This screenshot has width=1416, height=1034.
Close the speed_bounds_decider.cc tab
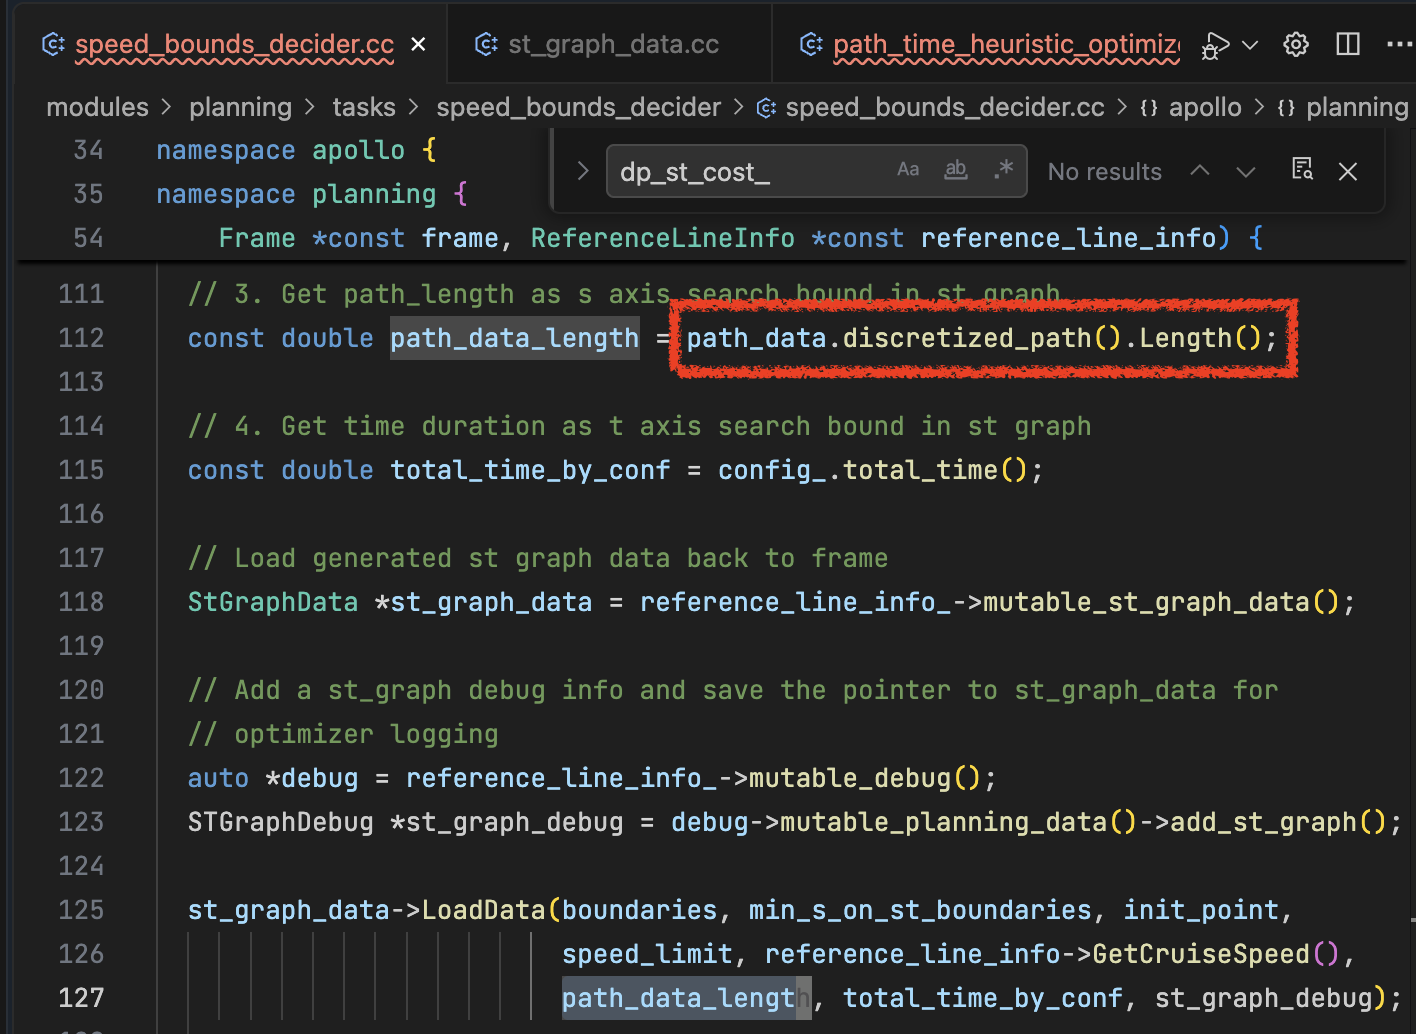coord(419,45)
